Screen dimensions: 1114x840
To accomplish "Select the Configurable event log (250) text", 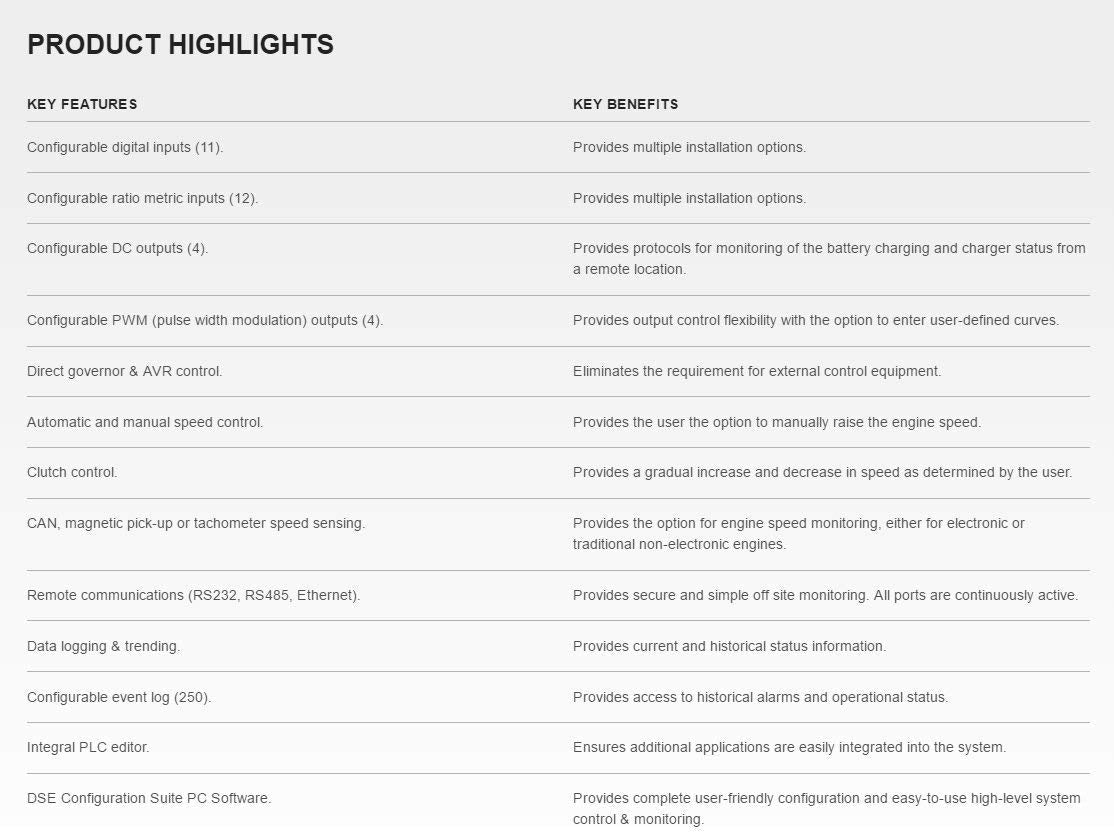I will (119, 697).
